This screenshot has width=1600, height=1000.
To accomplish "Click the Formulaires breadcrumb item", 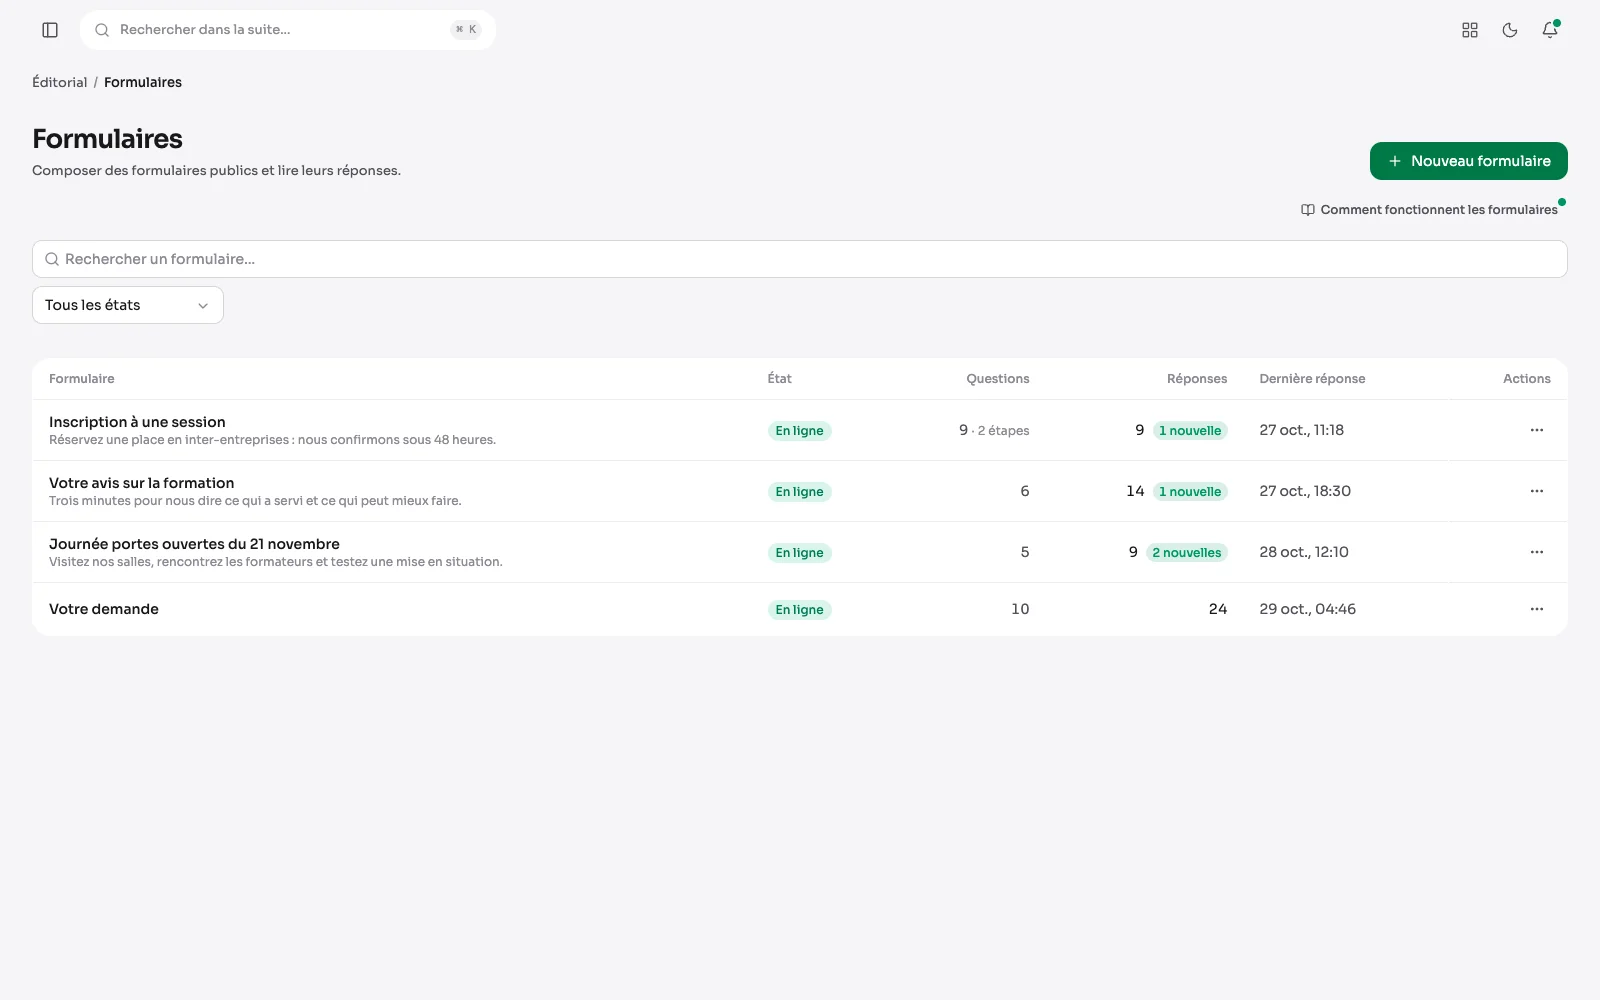I will 143,82.
